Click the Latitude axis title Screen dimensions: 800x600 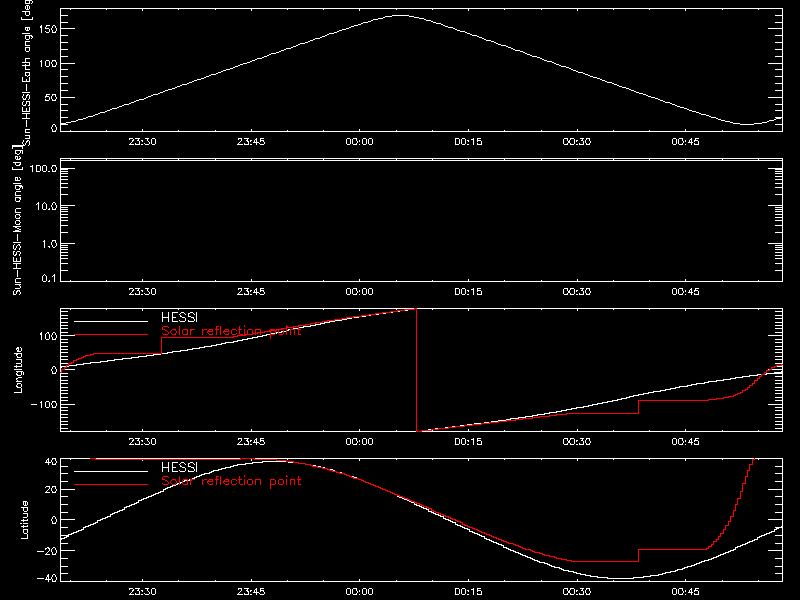pyautogui.click(x=24, y=520)
